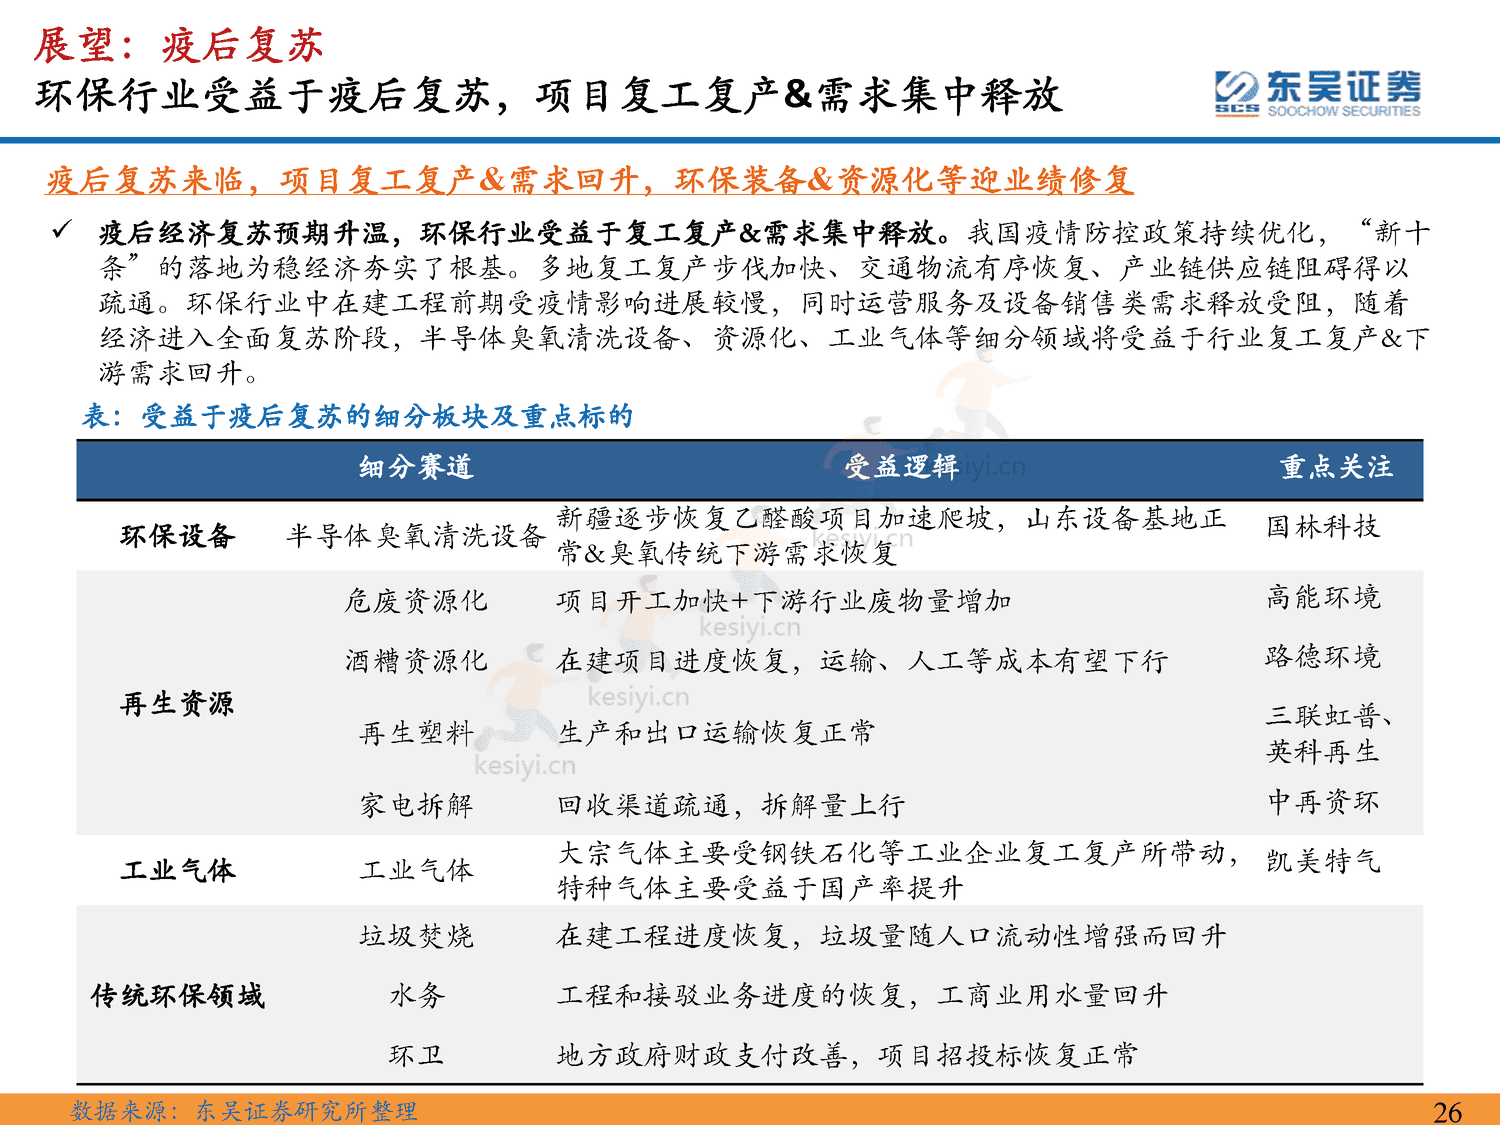Click page number 26
The height and width of the screenshot is (1125, 1500).
coord(1447,1111)
